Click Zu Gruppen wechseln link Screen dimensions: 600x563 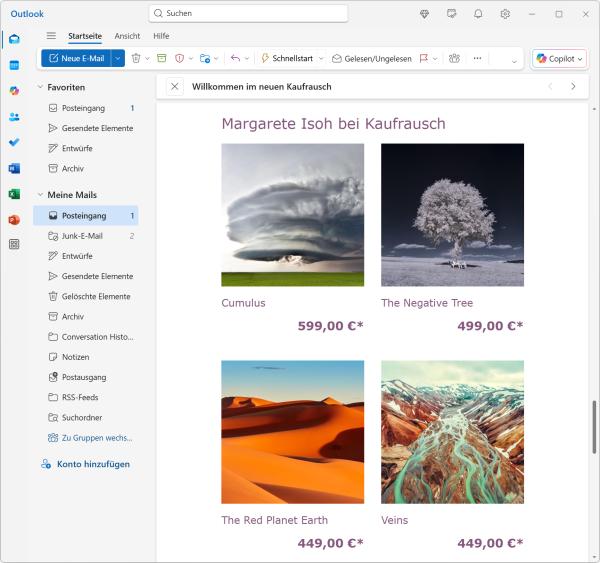[x=90, y=438]
